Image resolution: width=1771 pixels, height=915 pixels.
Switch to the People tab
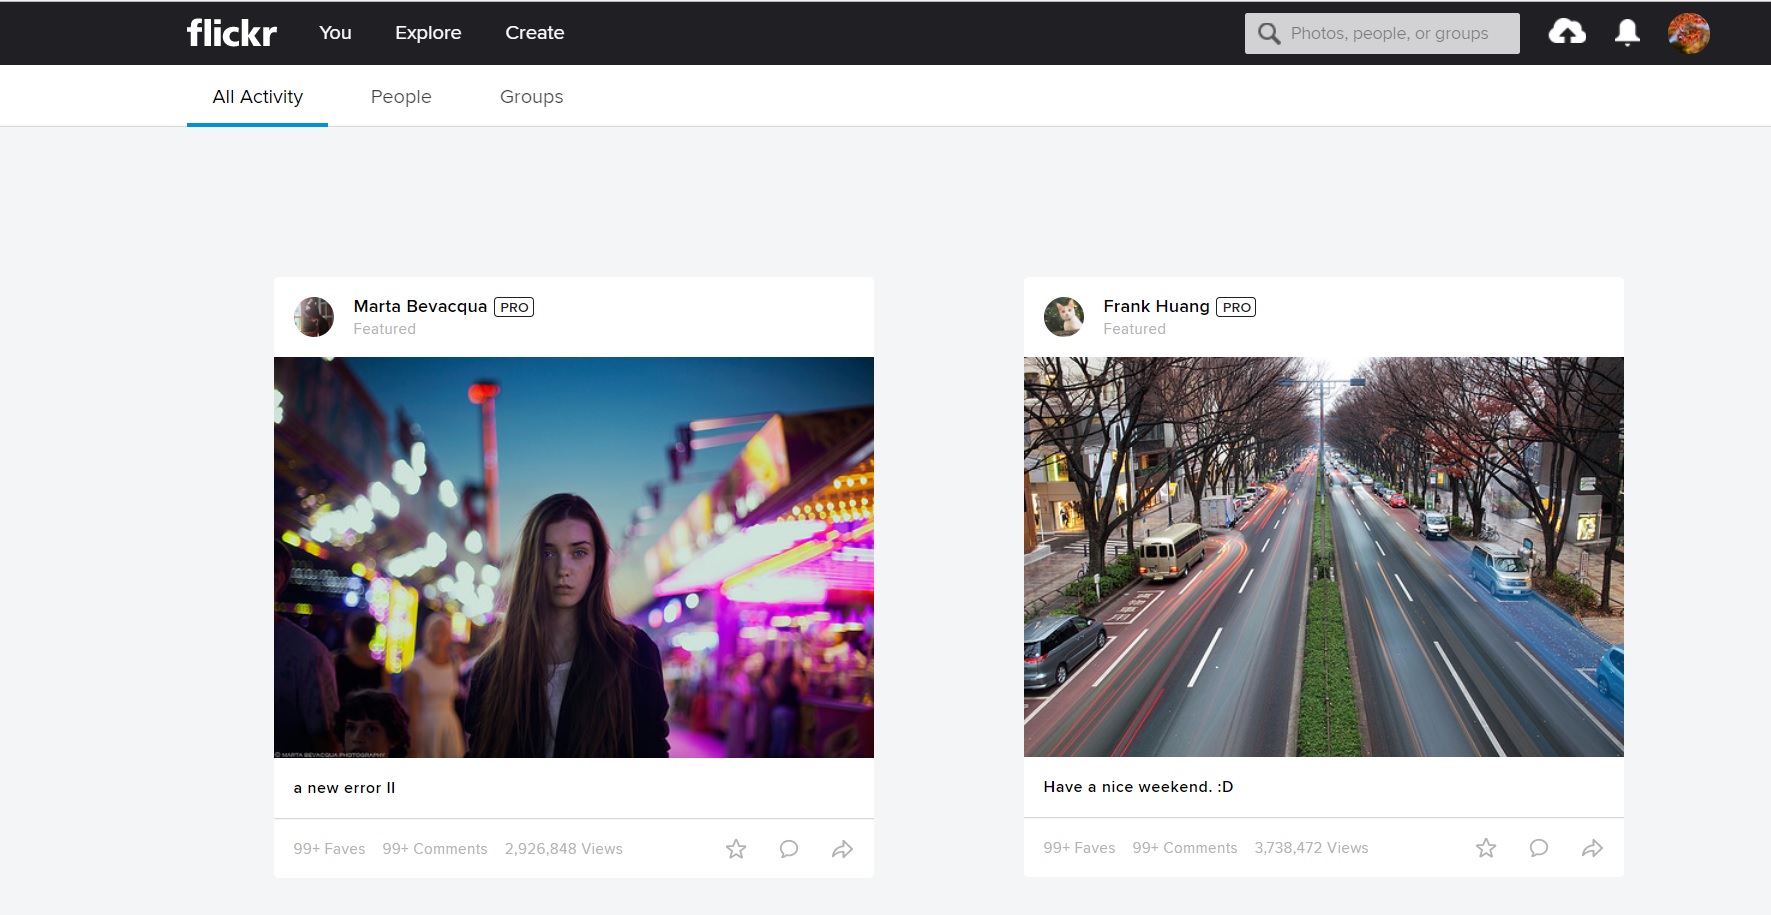click(x=401, y=97)
